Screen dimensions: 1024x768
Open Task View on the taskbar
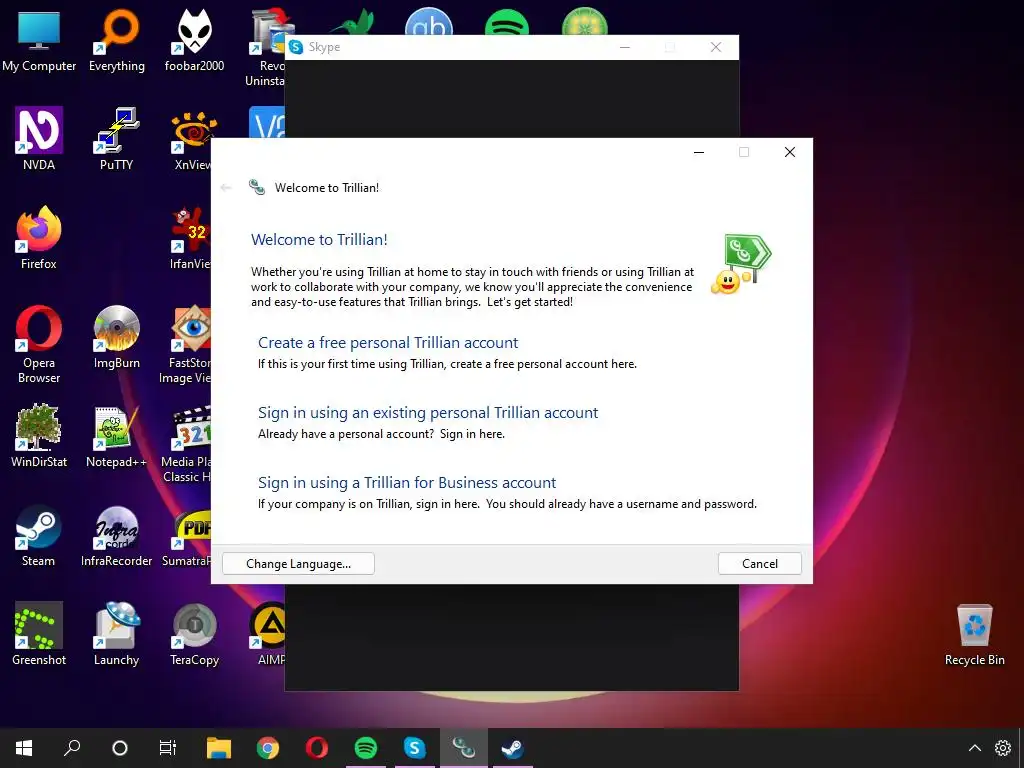(x=168, y=748)
